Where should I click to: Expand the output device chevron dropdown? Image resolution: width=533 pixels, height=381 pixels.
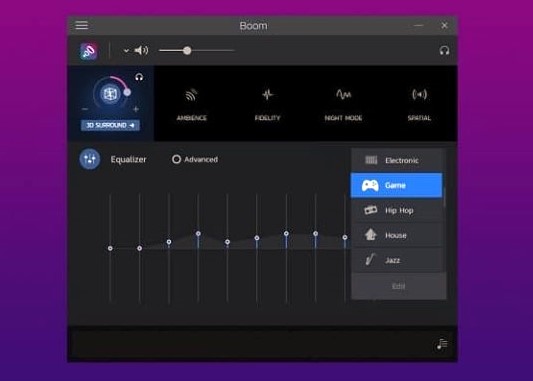[x=126, y=51]
